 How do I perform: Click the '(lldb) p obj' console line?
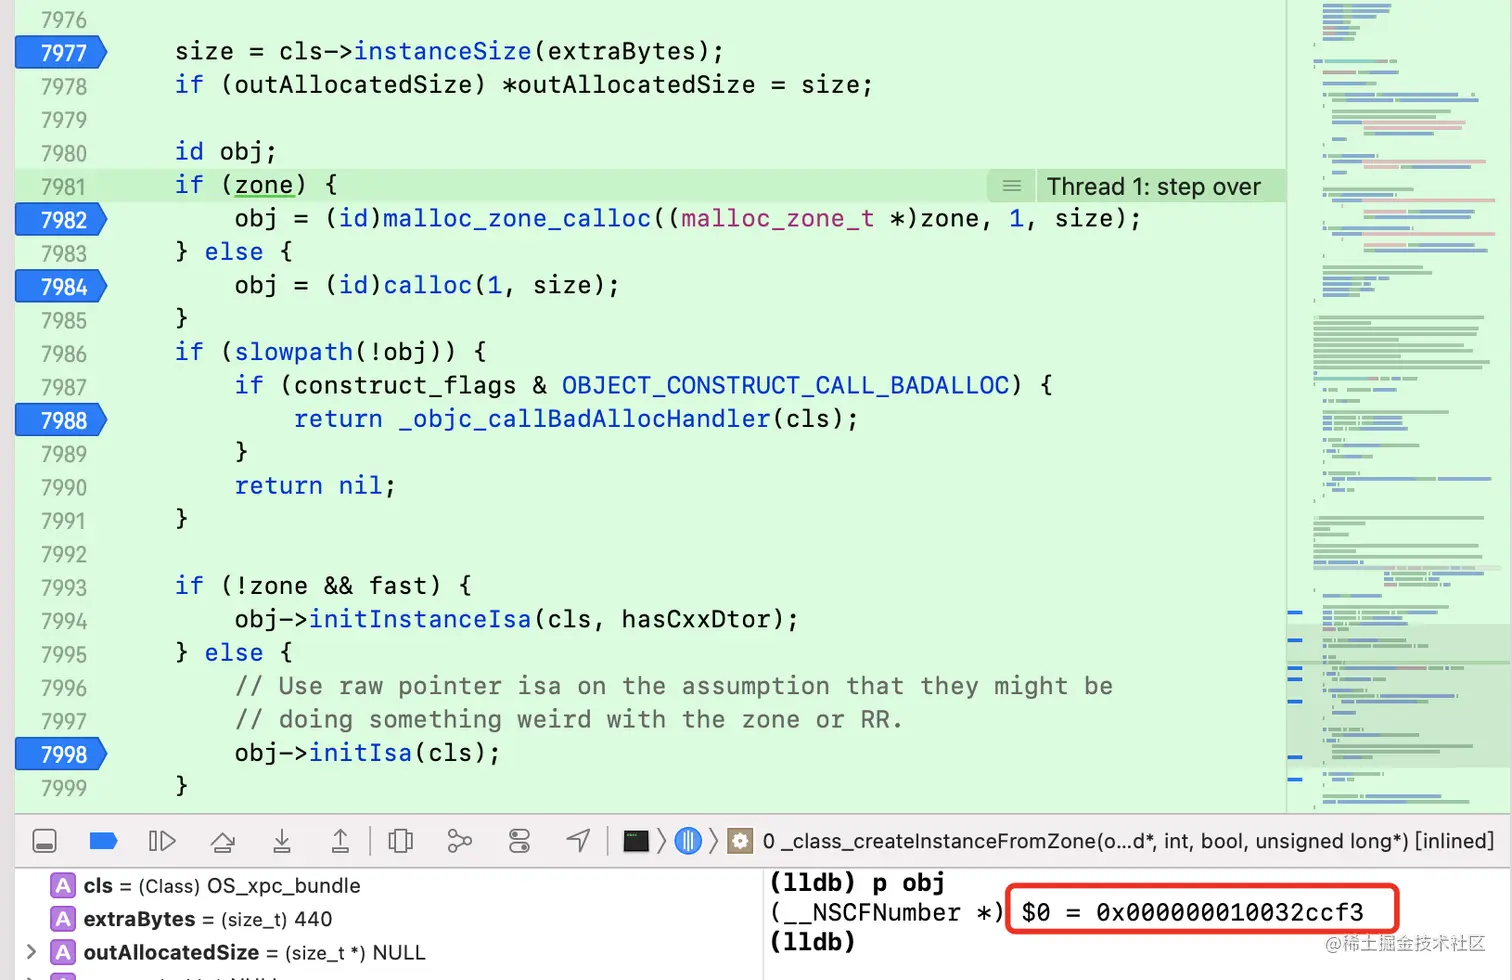click(857, 882)
